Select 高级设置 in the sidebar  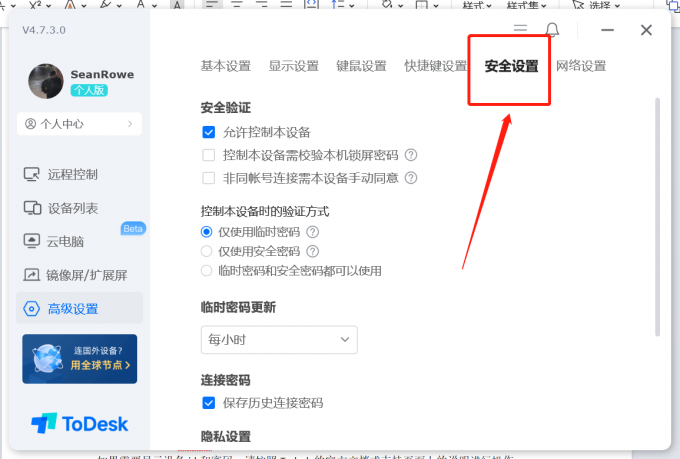(79, 308)
